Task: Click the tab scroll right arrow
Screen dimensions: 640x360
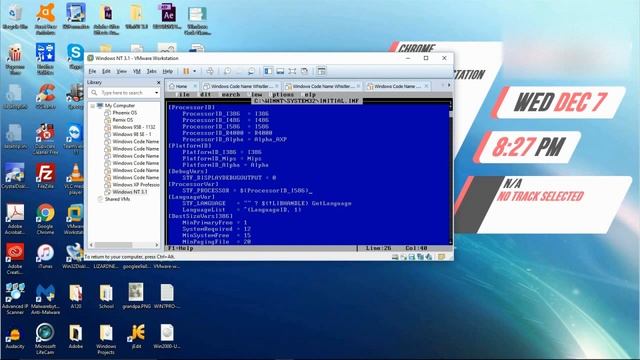Action: [x=449, y=85]
